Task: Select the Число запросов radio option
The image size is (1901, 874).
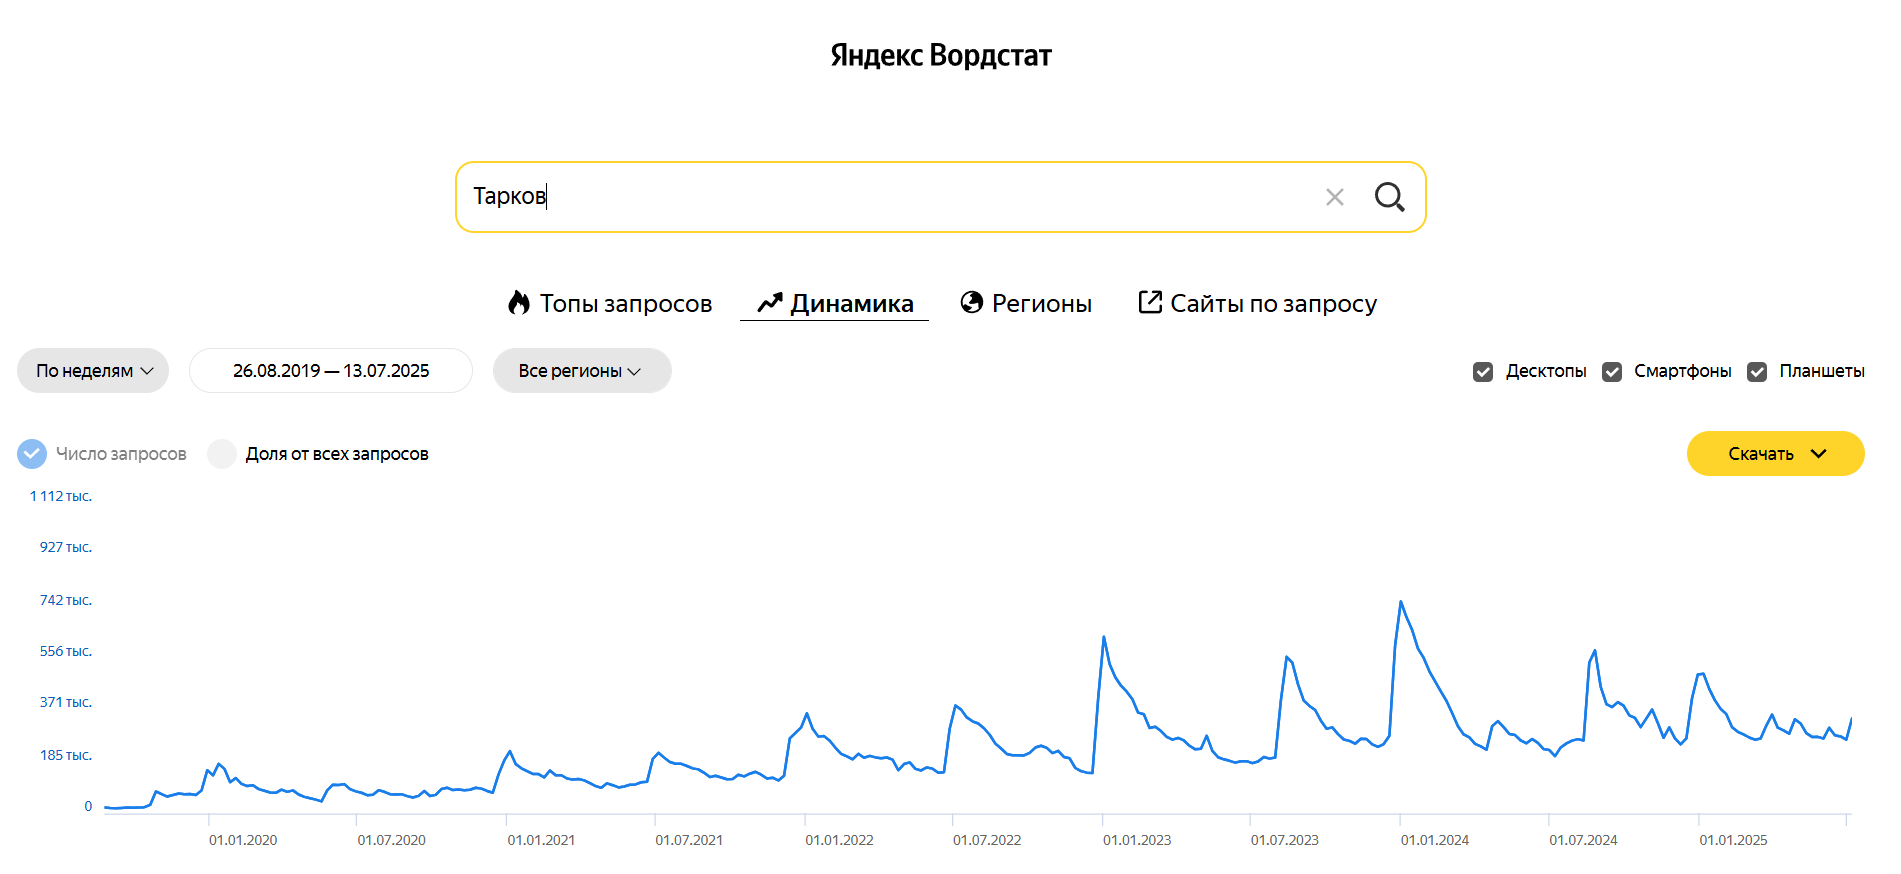Action: point(32,454)
